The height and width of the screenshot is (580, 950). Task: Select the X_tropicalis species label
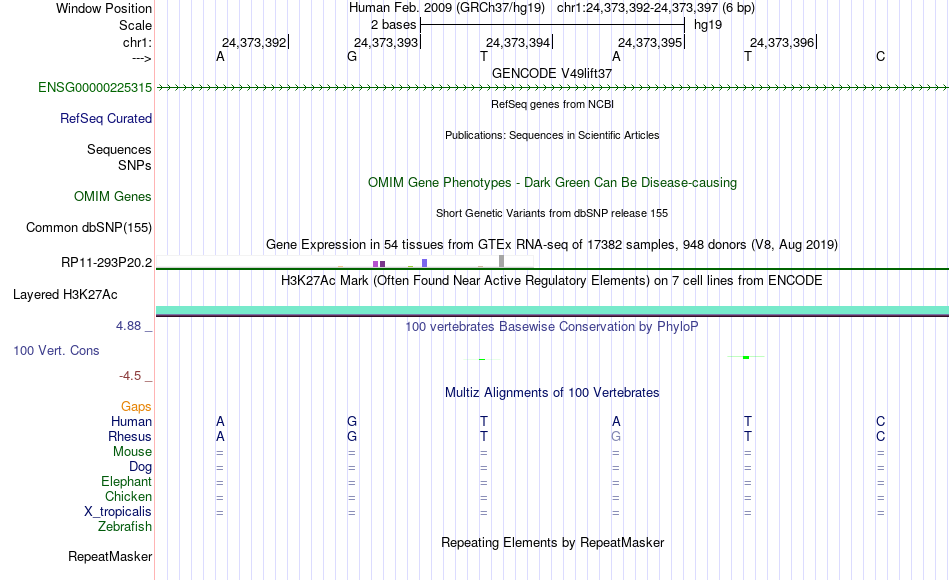coord(118,512)
